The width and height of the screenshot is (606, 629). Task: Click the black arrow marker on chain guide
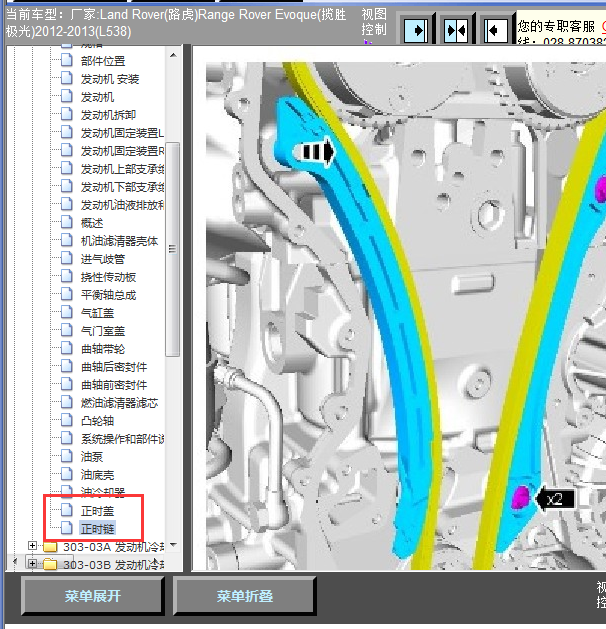(314, 152)
